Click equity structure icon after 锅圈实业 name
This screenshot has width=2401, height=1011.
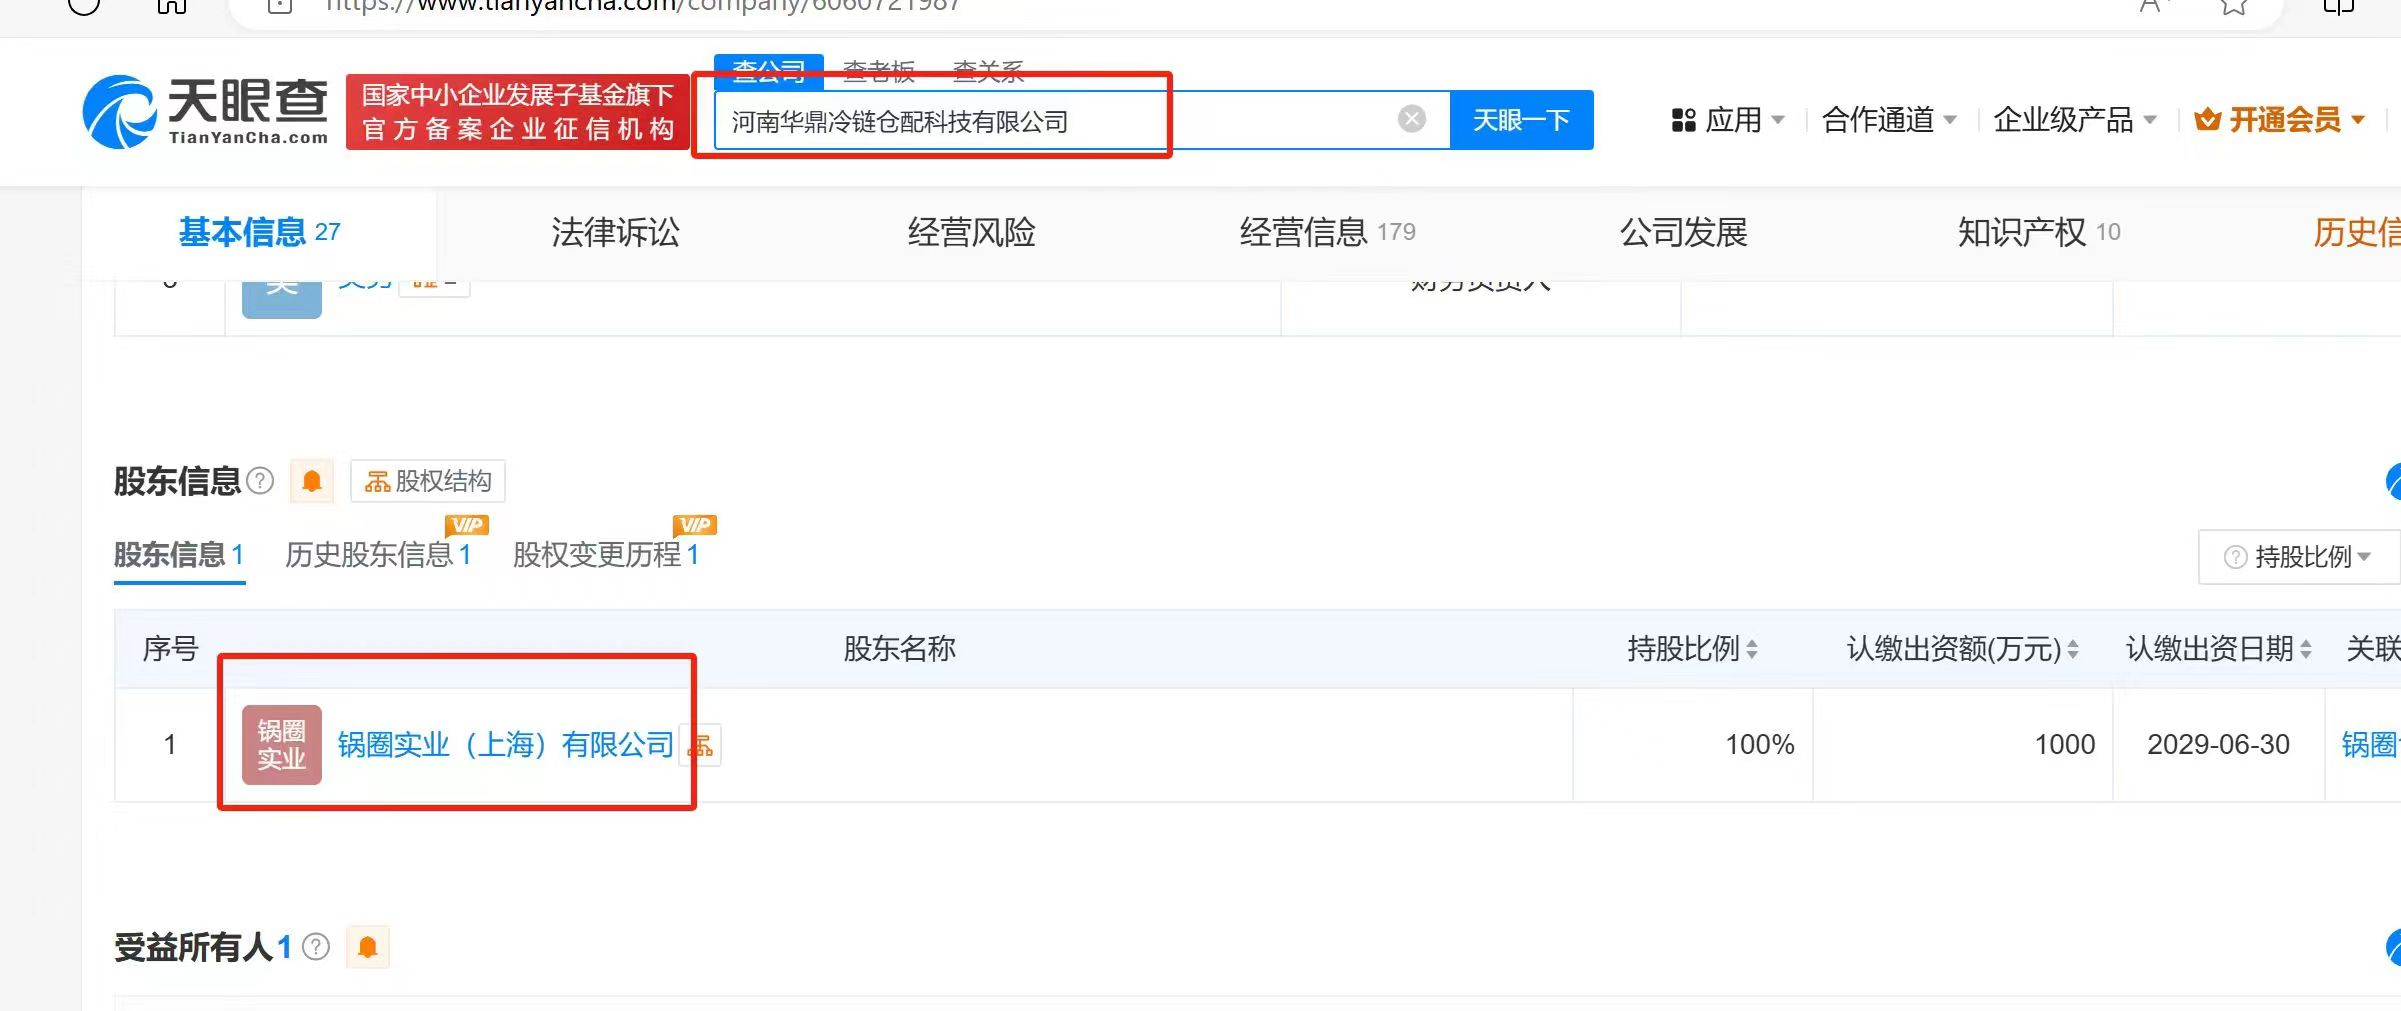pos(702,746)
